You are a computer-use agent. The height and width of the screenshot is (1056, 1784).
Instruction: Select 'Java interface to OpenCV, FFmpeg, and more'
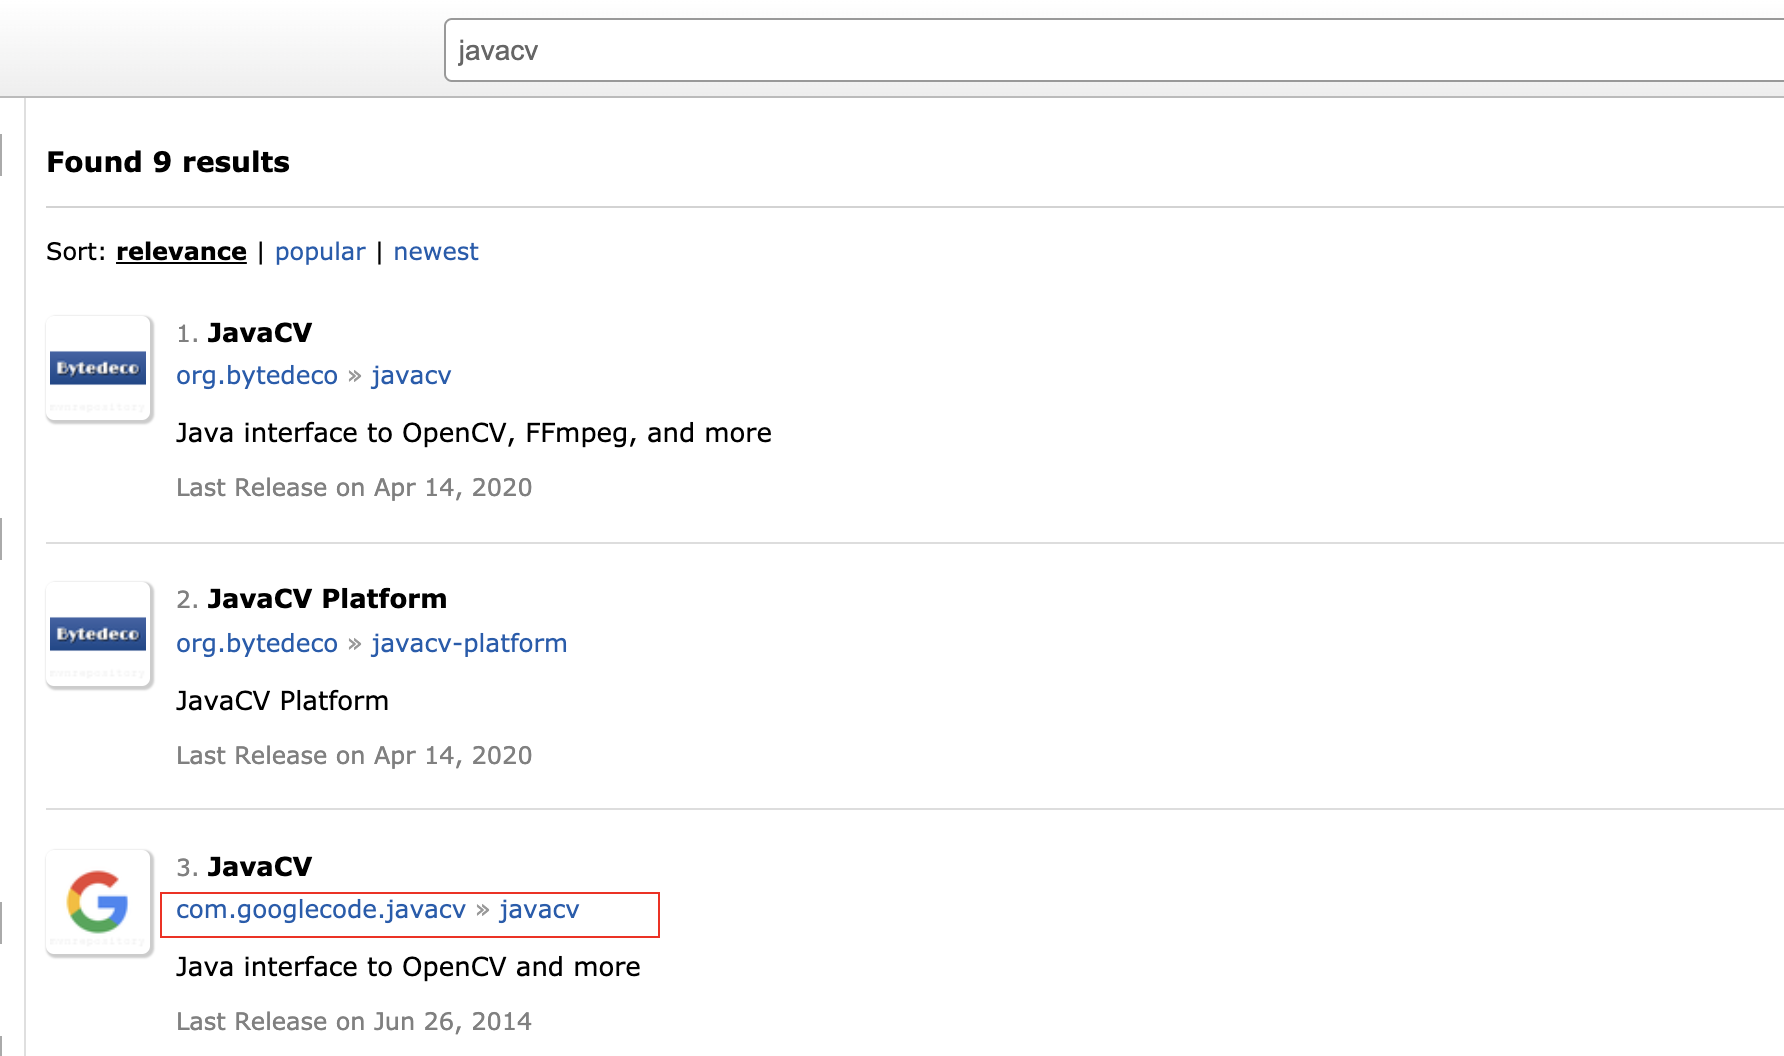[474, 433]
